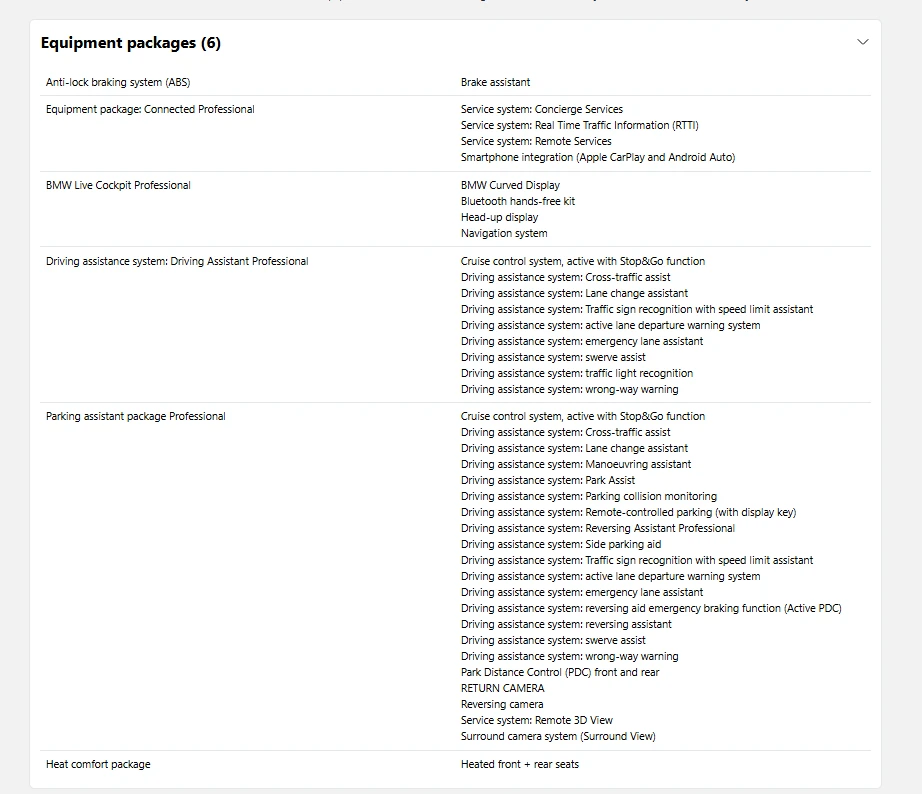Collapse the Equipment packages chevron

pos(862,42)
